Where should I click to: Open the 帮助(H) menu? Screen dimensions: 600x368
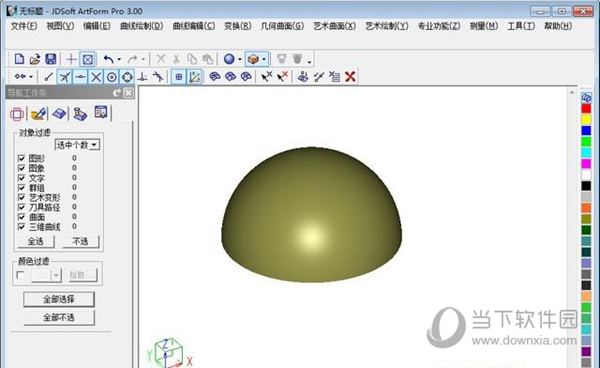pos(558,26)
